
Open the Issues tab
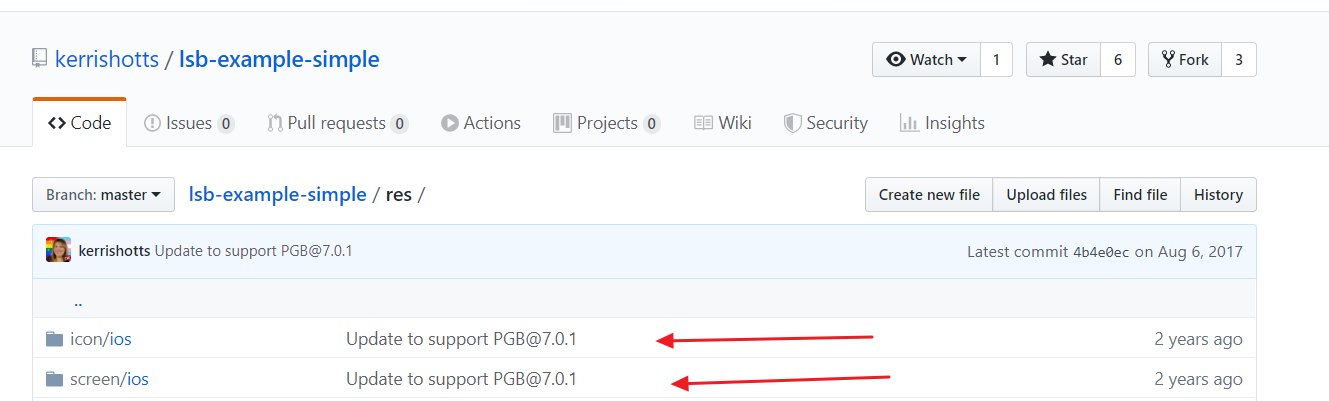[189, 123]
